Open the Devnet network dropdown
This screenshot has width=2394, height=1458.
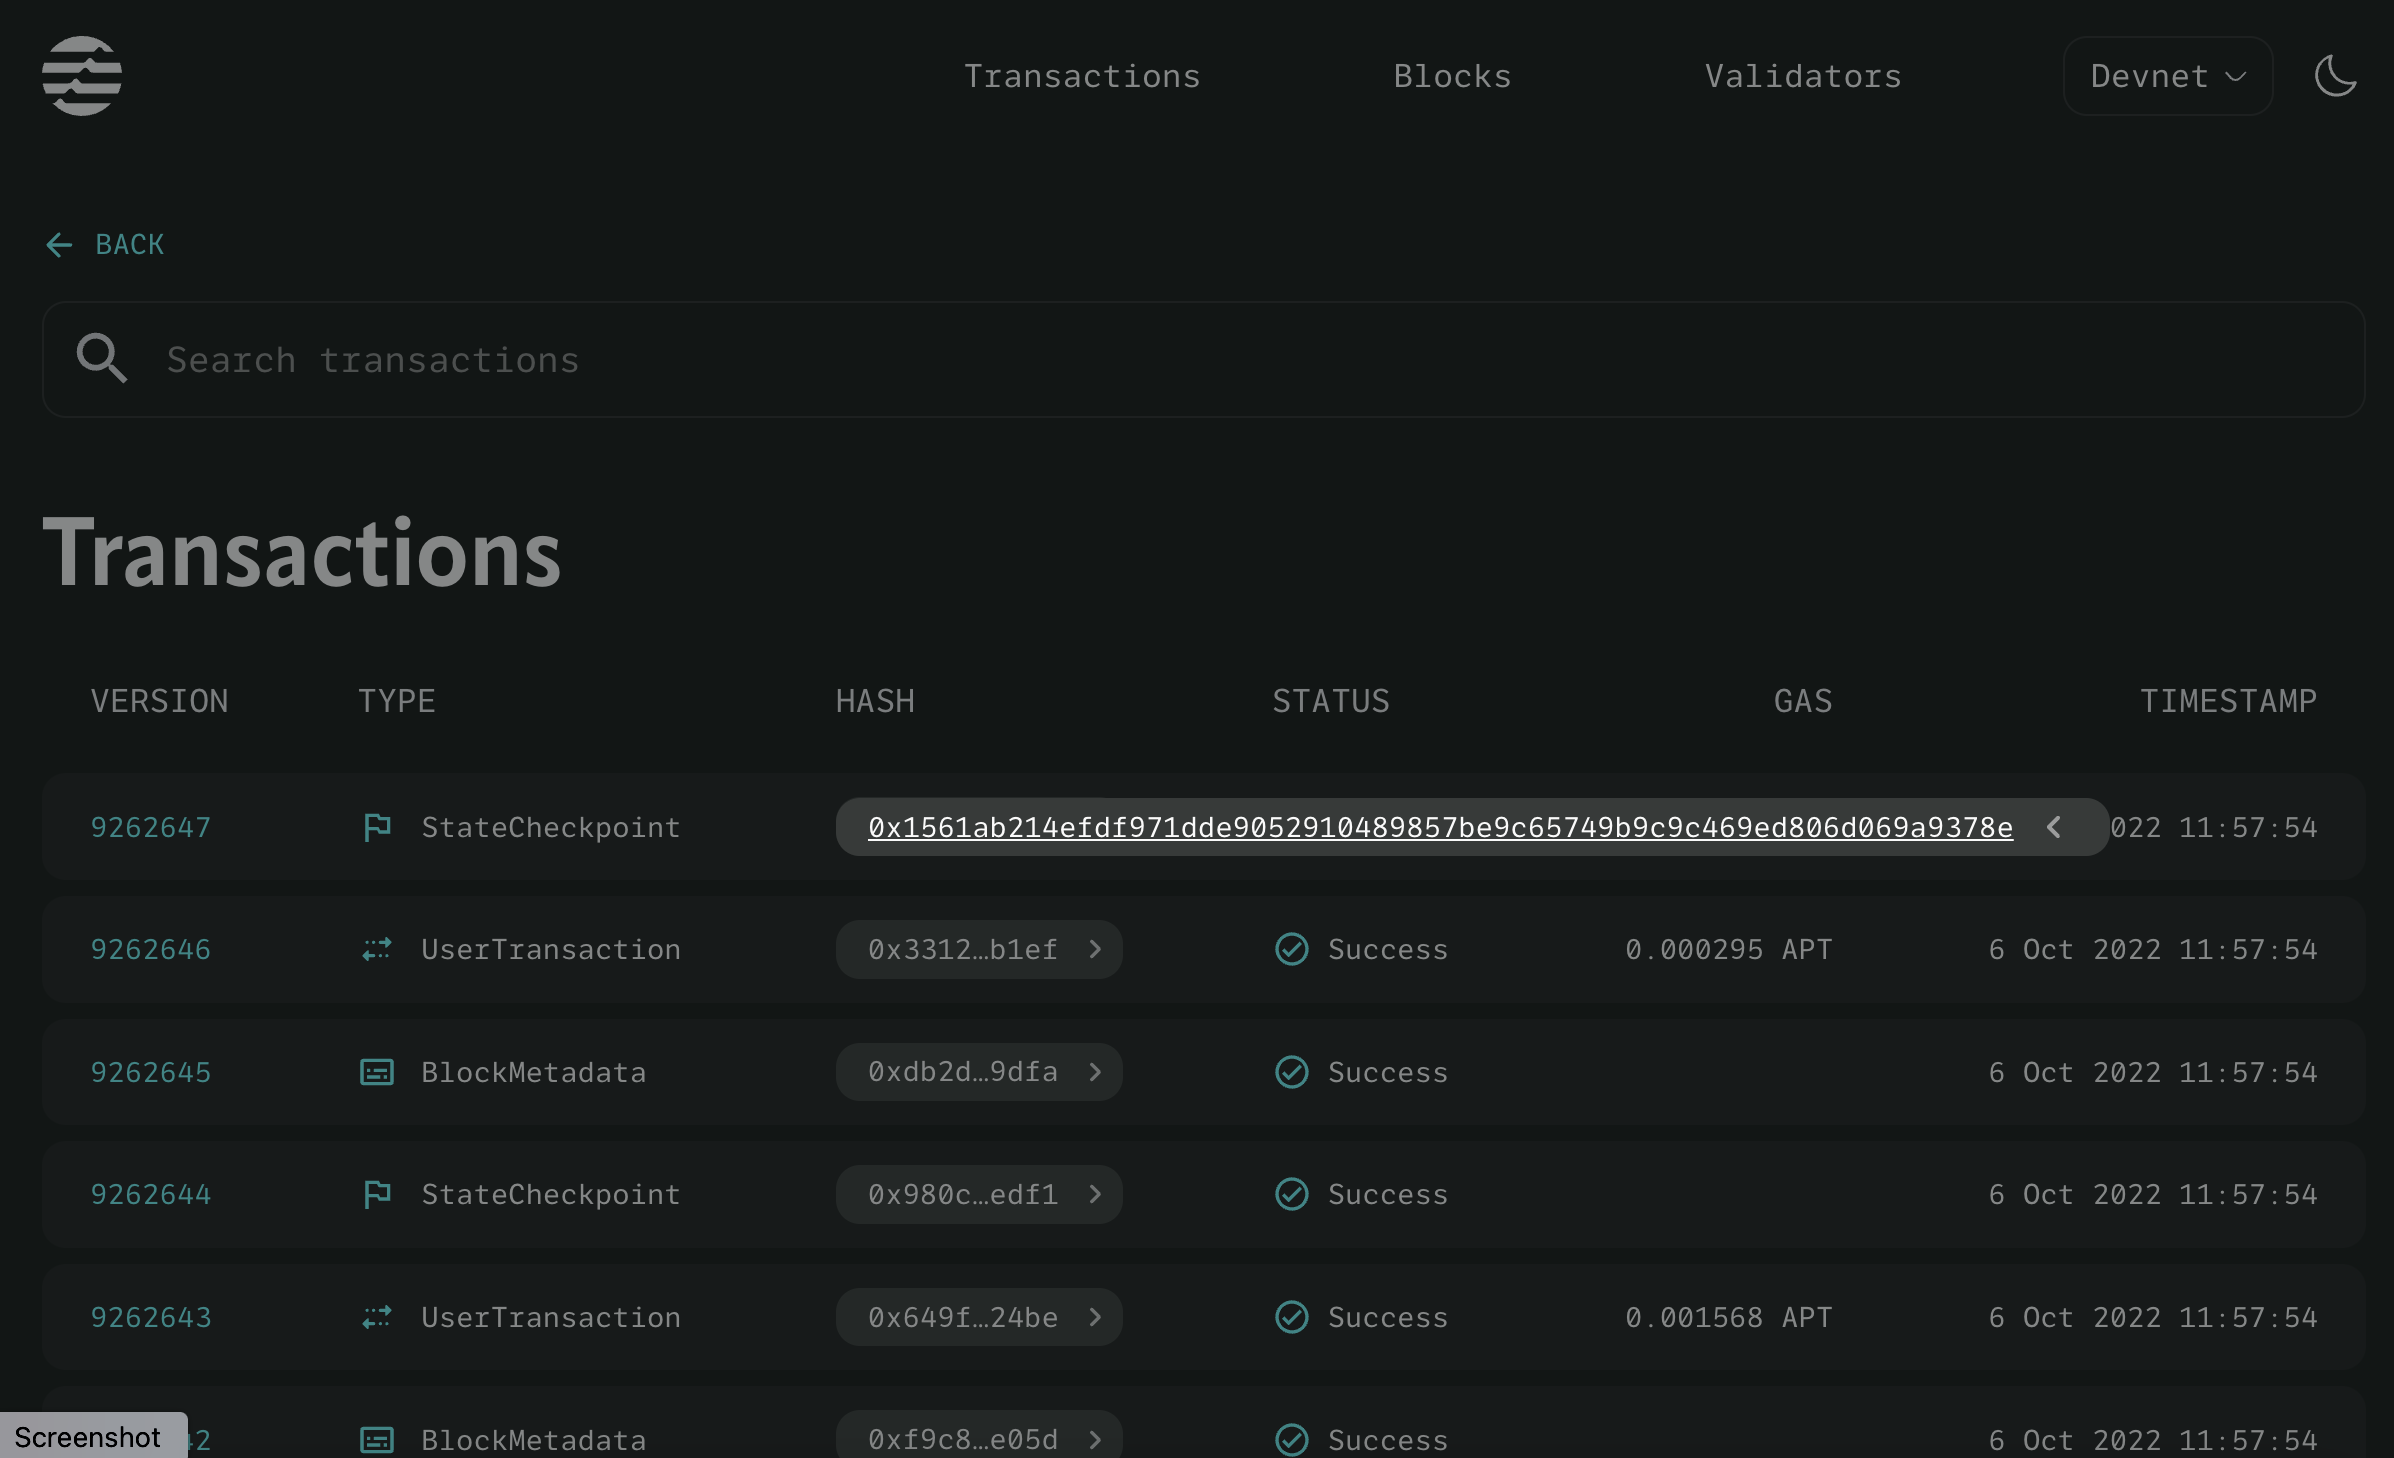click(2167, 75)
